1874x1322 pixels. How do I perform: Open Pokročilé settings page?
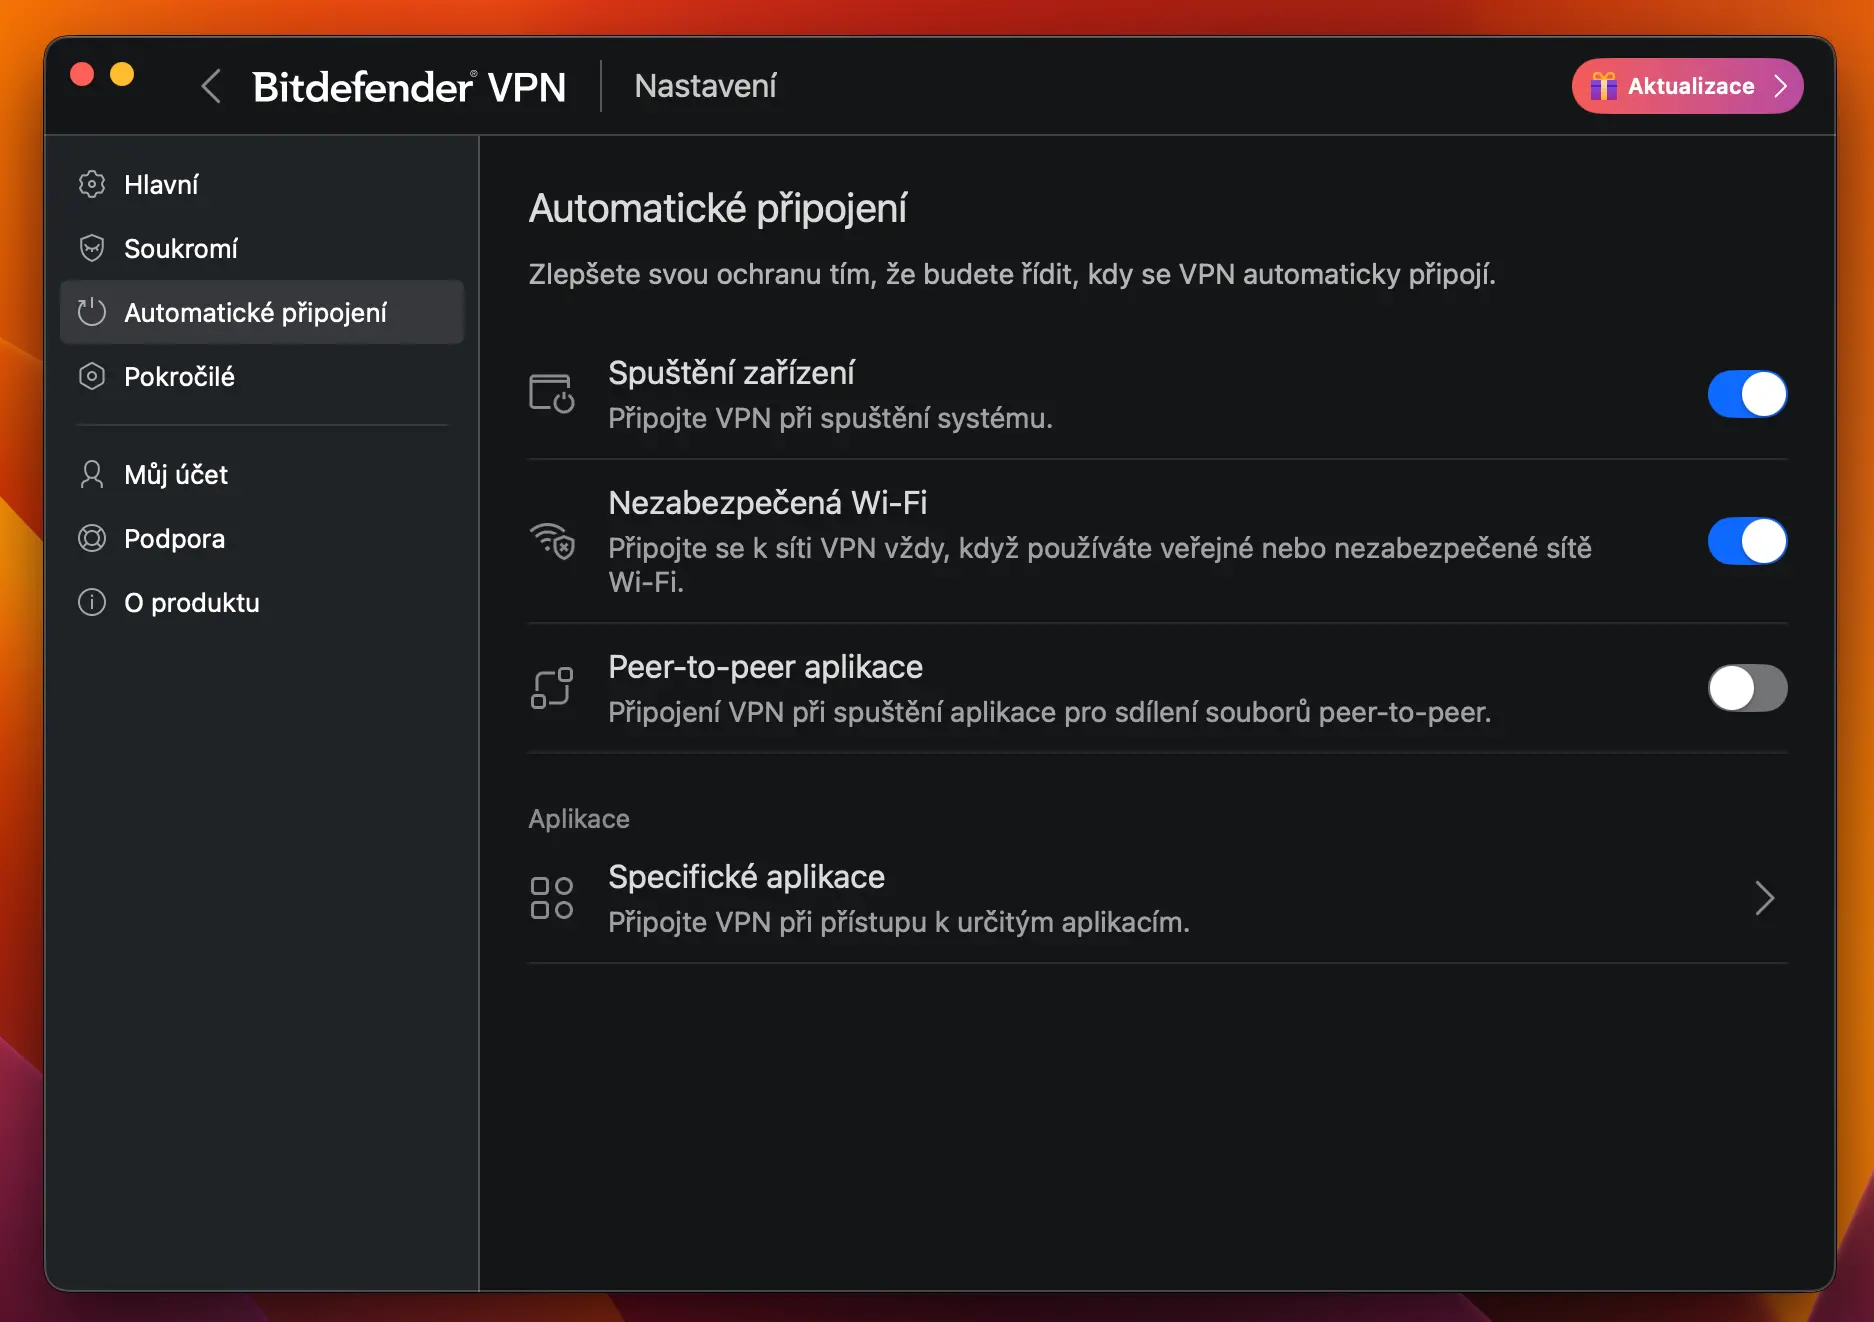pos(179,377)
